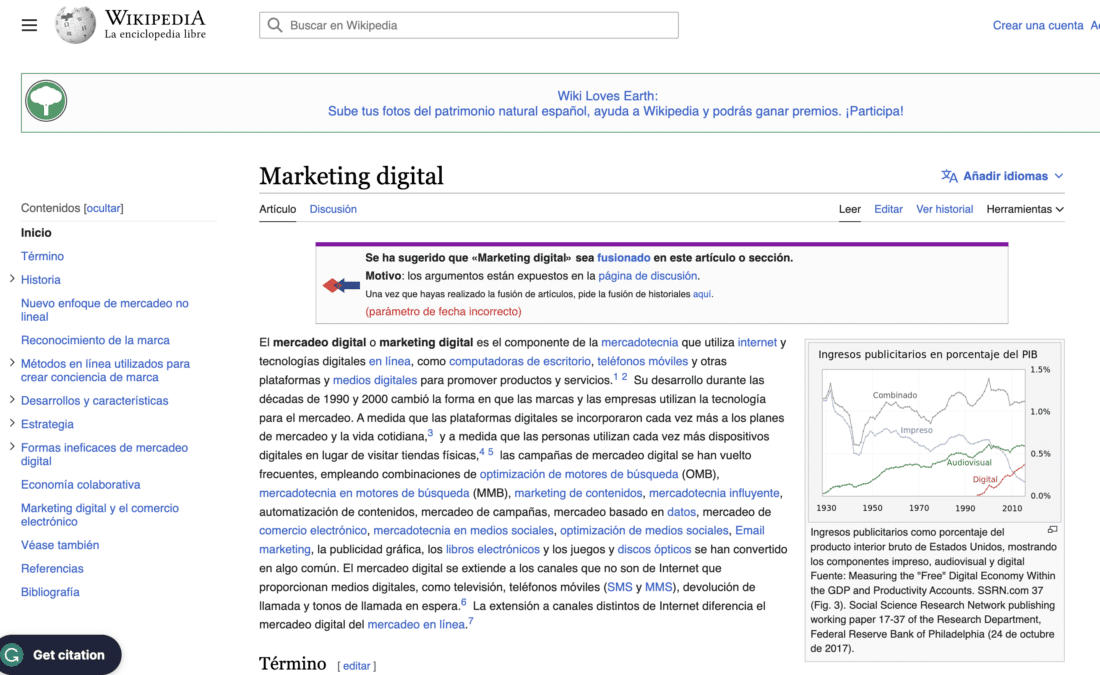Open the Grammarly Get citation widget
Image resolution: width=1100 pixels, height=675 pixels.
pyautogui.click(x=60, y=654)
